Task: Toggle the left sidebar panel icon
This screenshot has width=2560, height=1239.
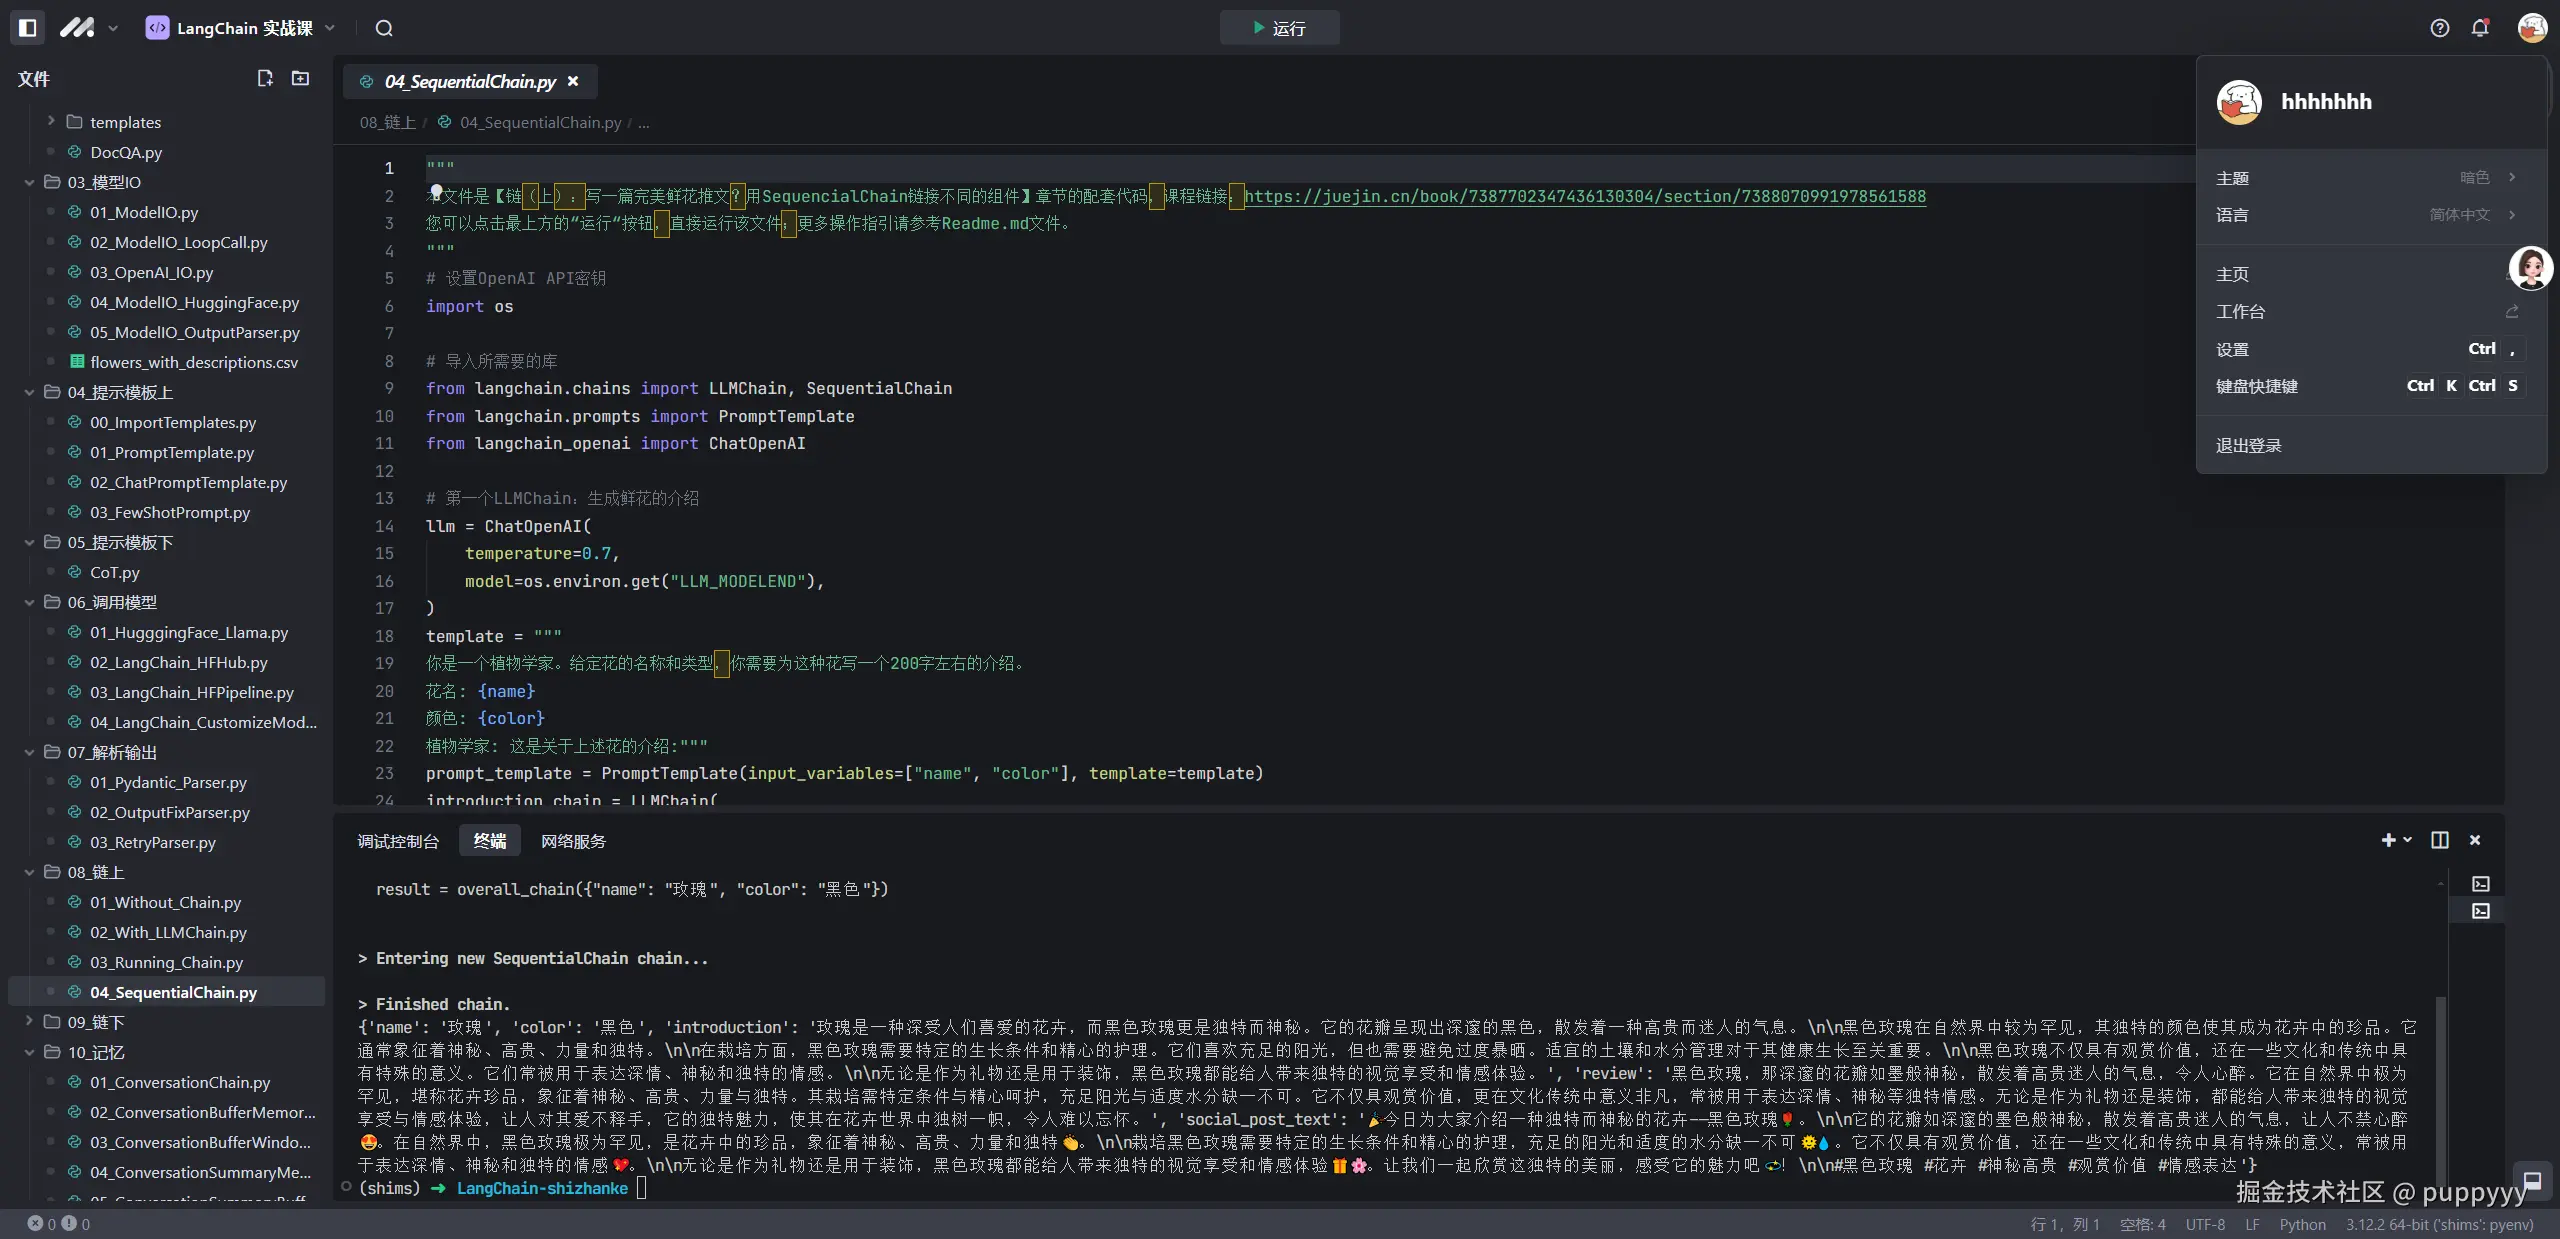Action: pyautogui.click(x=28, y=28)
